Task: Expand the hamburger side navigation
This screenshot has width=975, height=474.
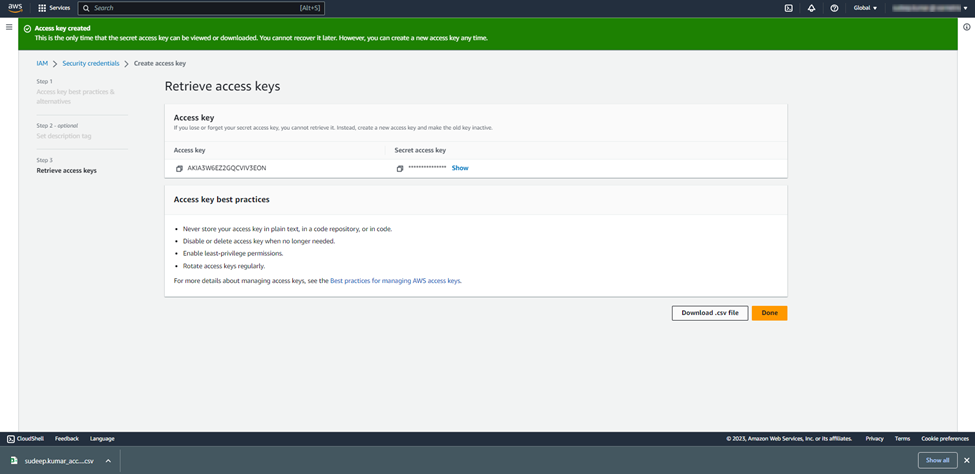Action: (x=9, y=27)
